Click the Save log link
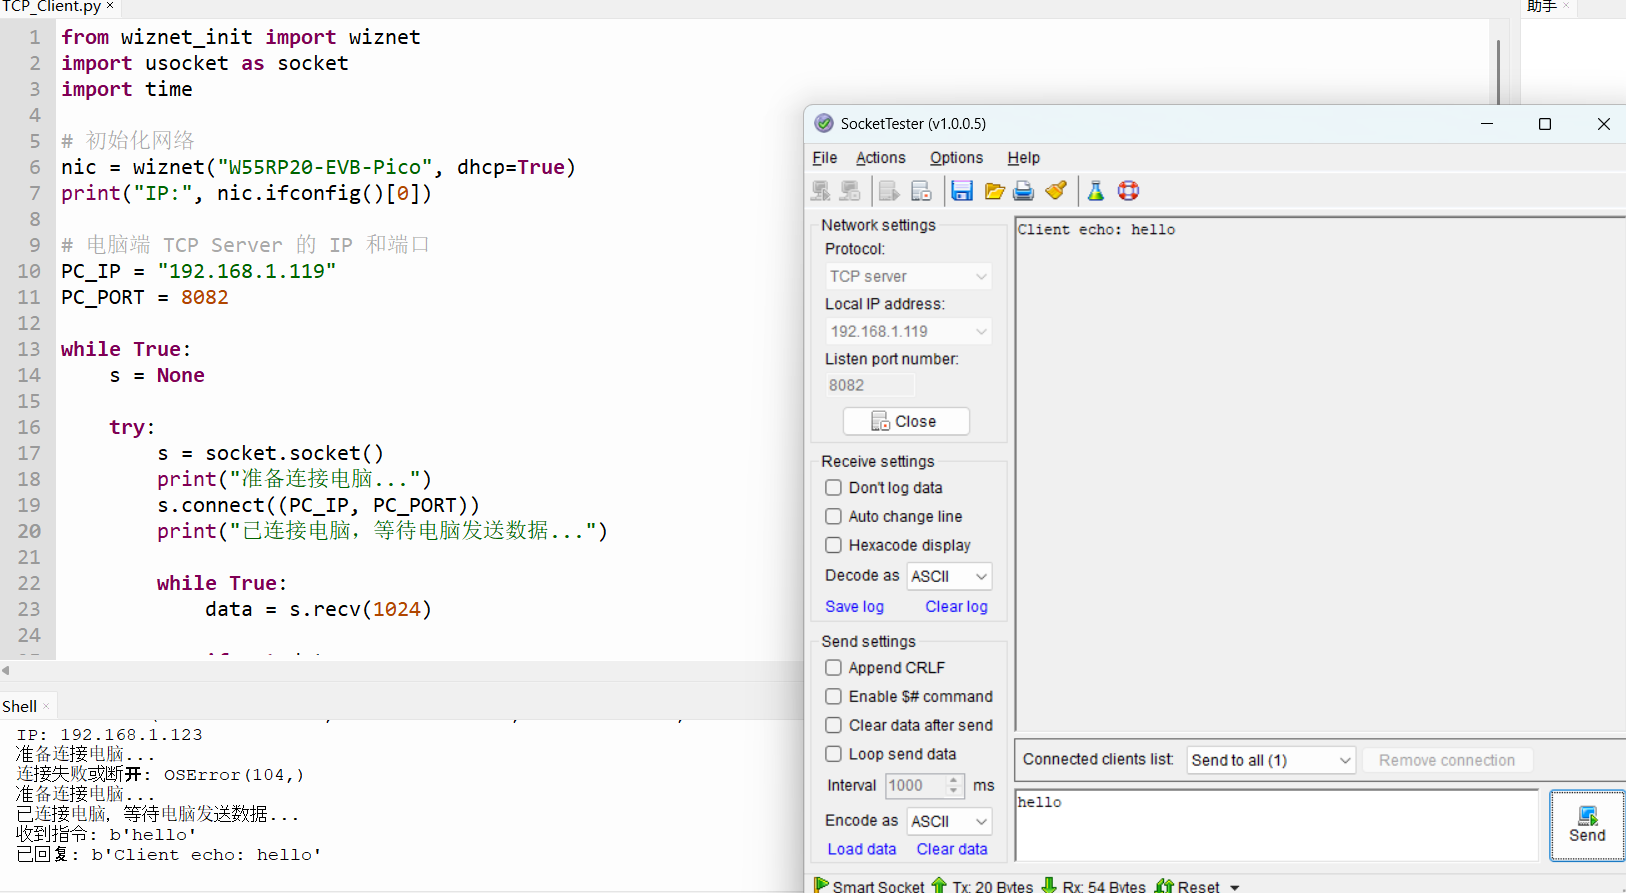The image size is (1626, 893). [854, 607]
